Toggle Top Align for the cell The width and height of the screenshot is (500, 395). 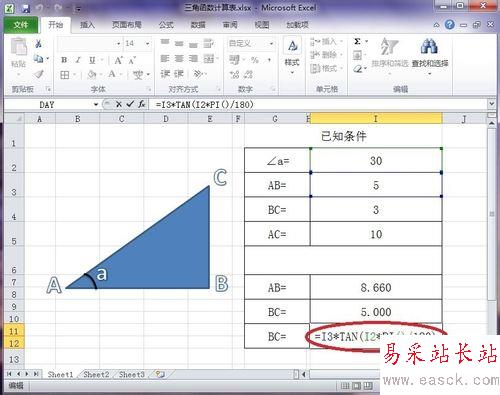point(165,42)
